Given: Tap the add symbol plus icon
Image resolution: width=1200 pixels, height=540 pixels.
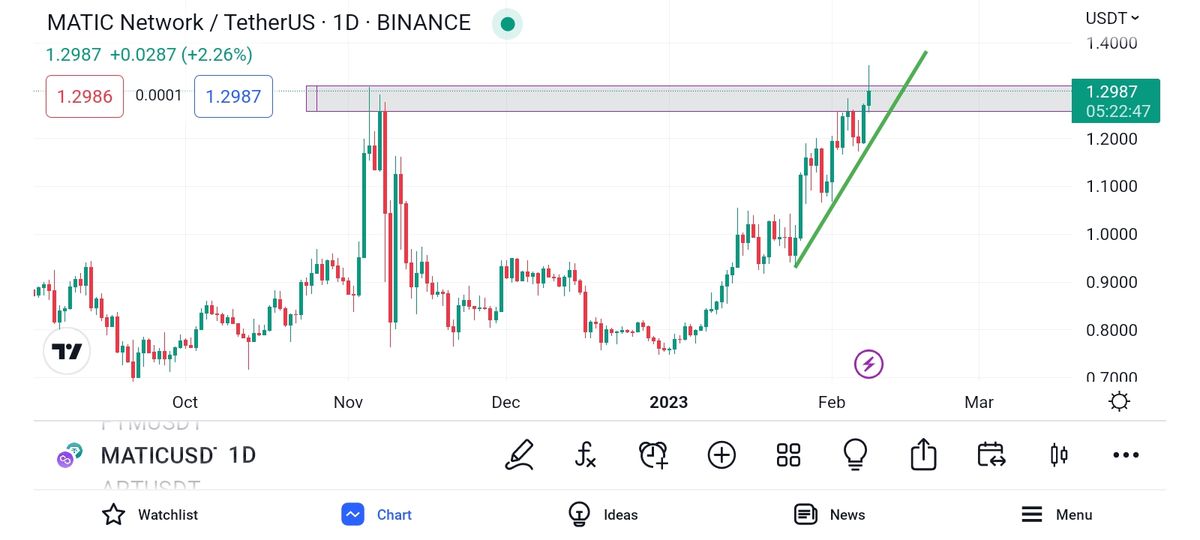Looking at the screenshot, I should pyautogui.click(x=721, y=455).
